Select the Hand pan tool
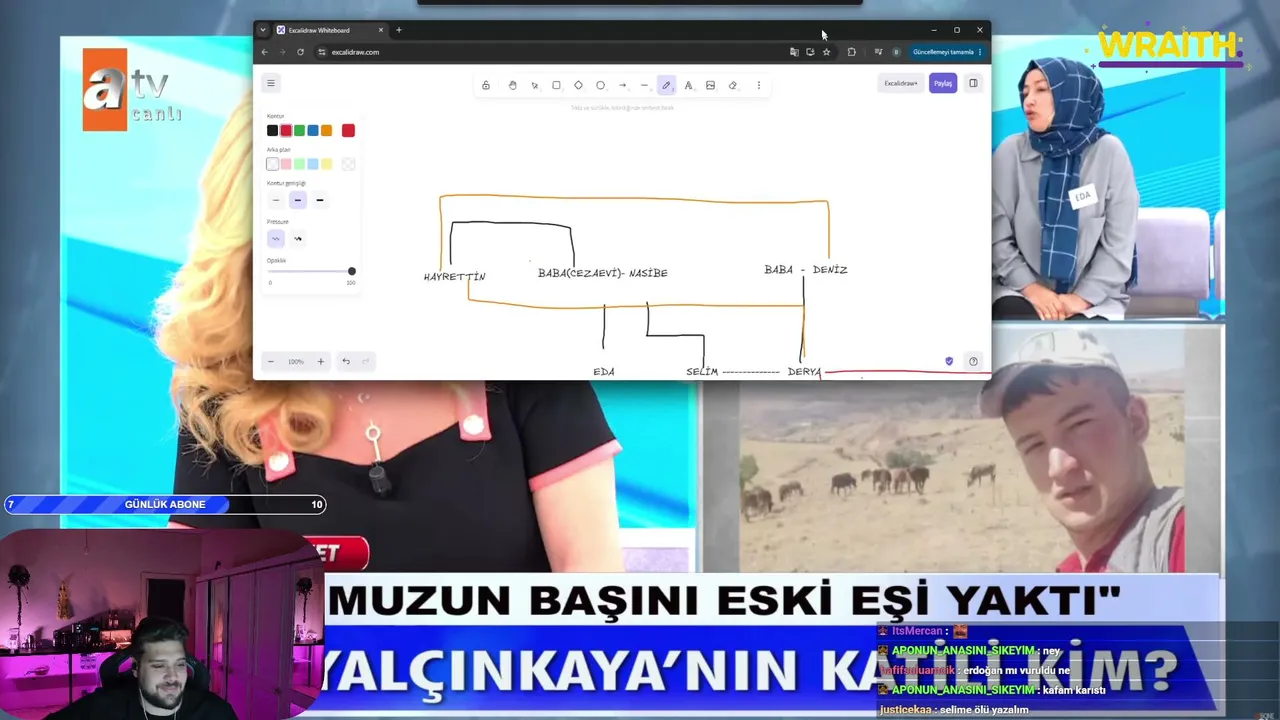1280x720 pixels. pos(512,85)
